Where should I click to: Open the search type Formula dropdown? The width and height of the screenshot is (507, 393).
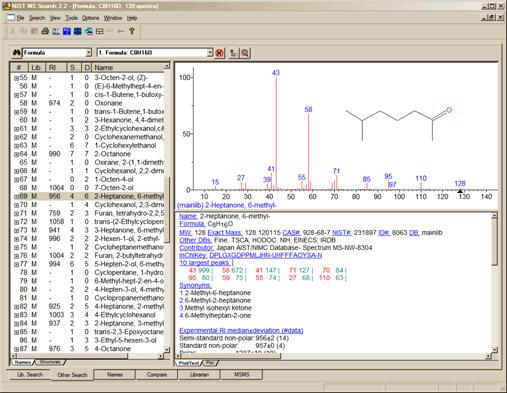click(88, 53)
